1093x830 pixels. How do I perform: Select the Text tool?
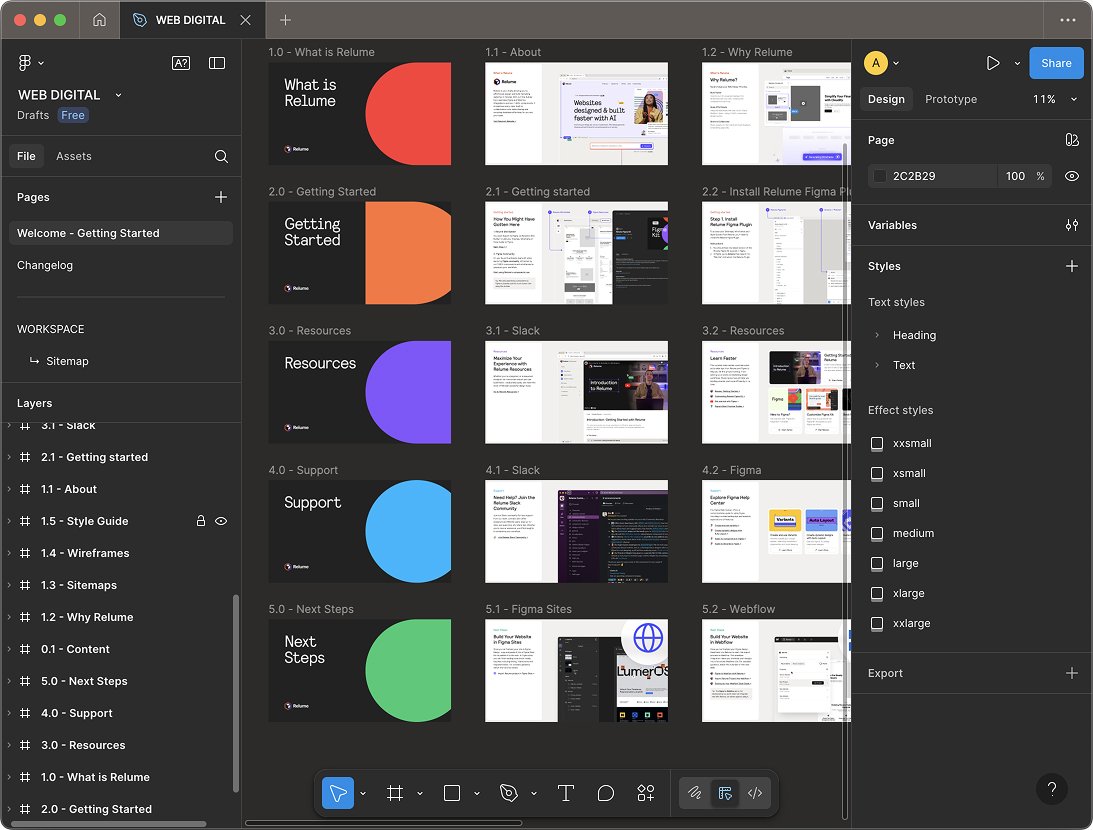point(566,793)
